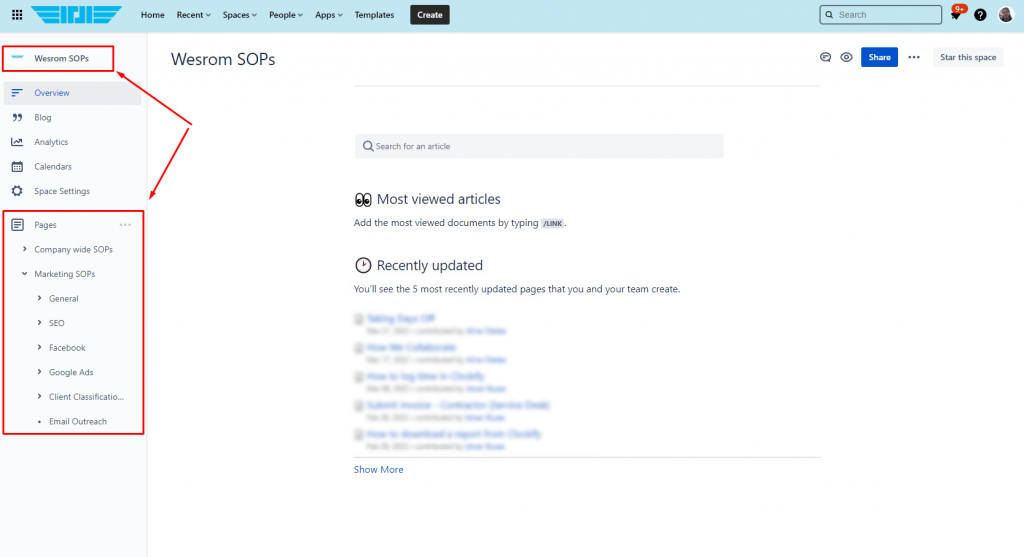Click the Show More link
The width and height of the screenshot is (1024, 557).
(378, 470)
